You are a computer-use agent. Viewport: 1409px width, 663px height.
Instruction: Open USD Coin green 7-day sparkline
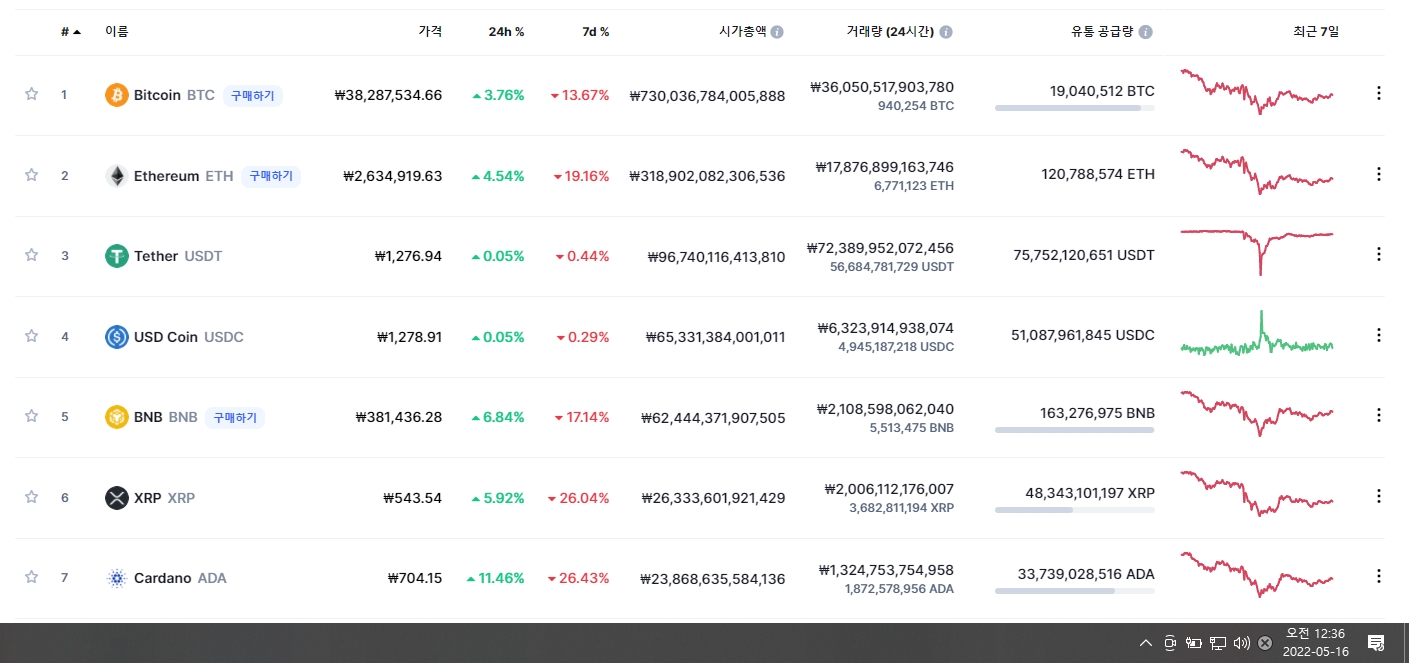pyautogui.click(x=1257, y=334)
